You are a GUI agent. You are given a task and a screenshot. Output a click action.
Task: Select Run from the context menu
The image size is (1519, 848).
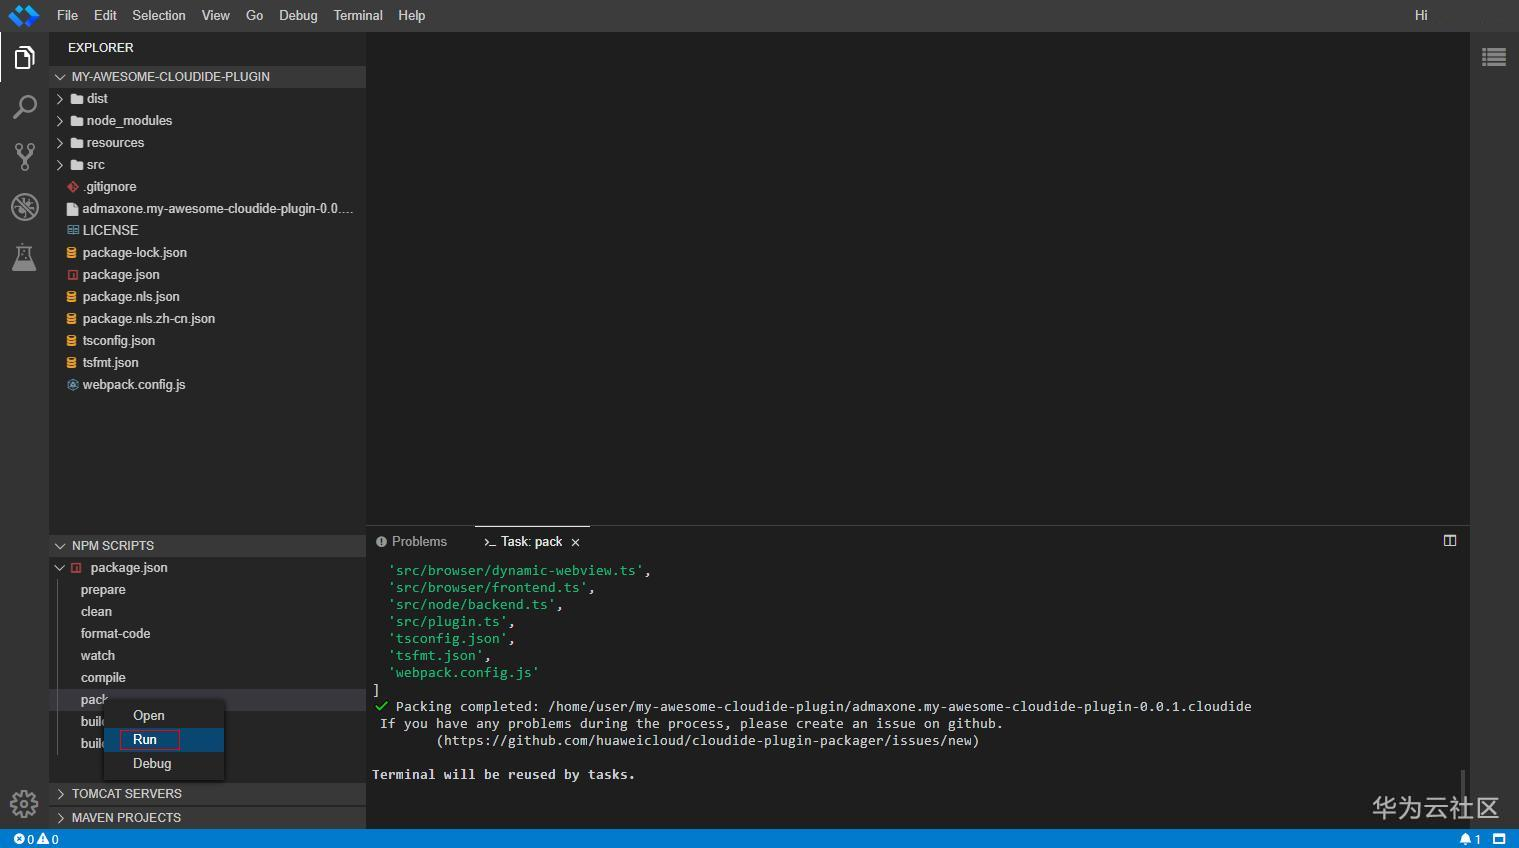tap(146, 739)
